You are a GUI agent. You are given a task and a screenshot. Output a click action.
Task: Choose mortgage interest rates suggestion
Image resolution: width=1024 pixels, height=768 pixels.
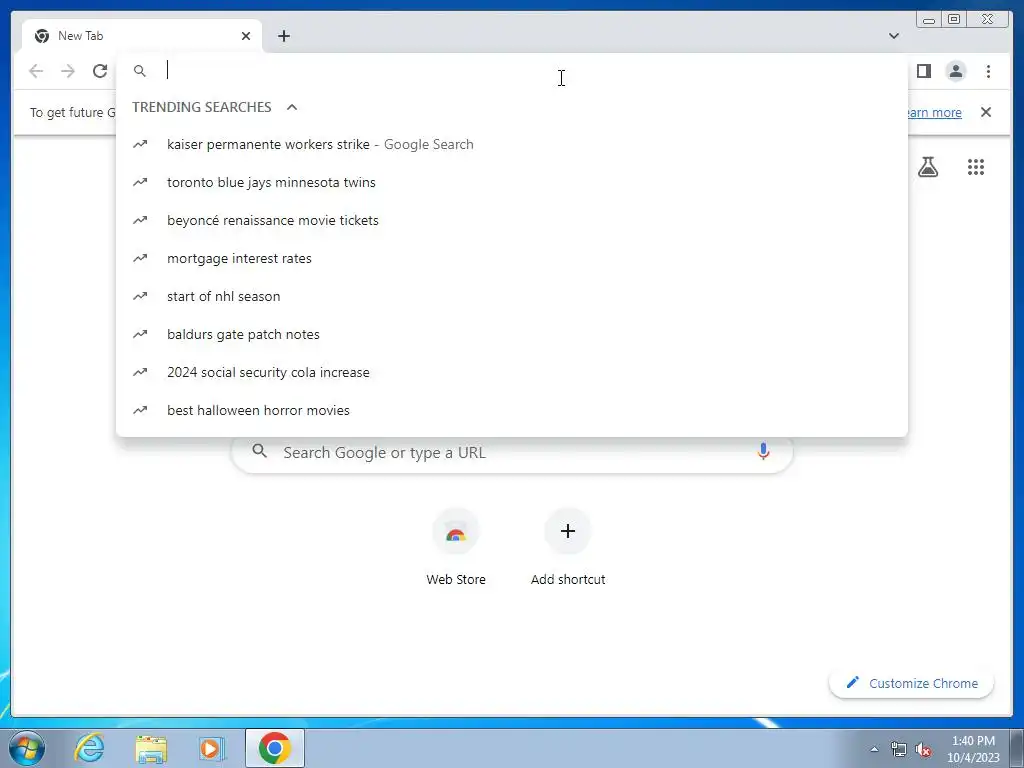coord(511,258)
